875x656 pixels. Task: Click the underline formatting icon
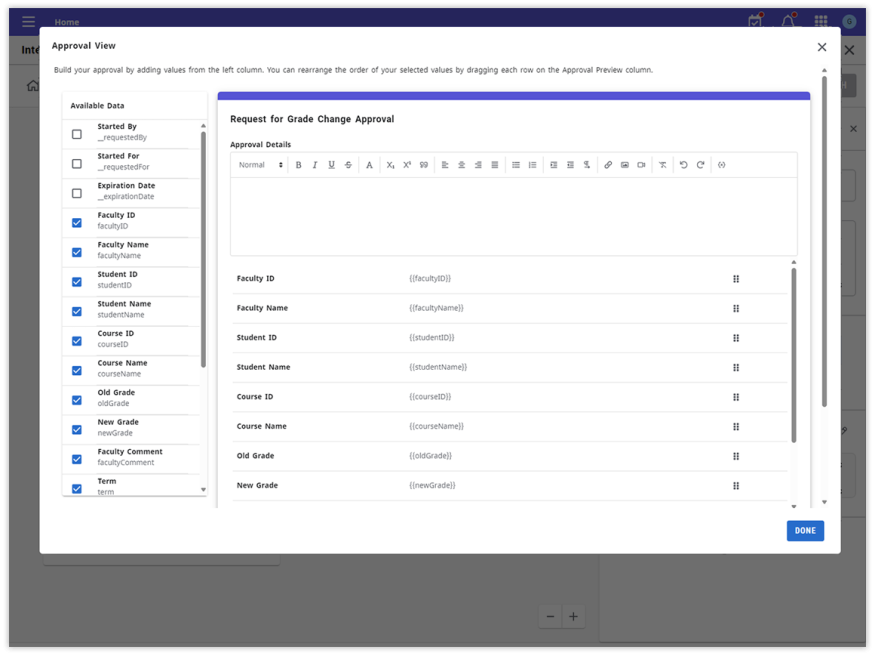coord(332,165)
